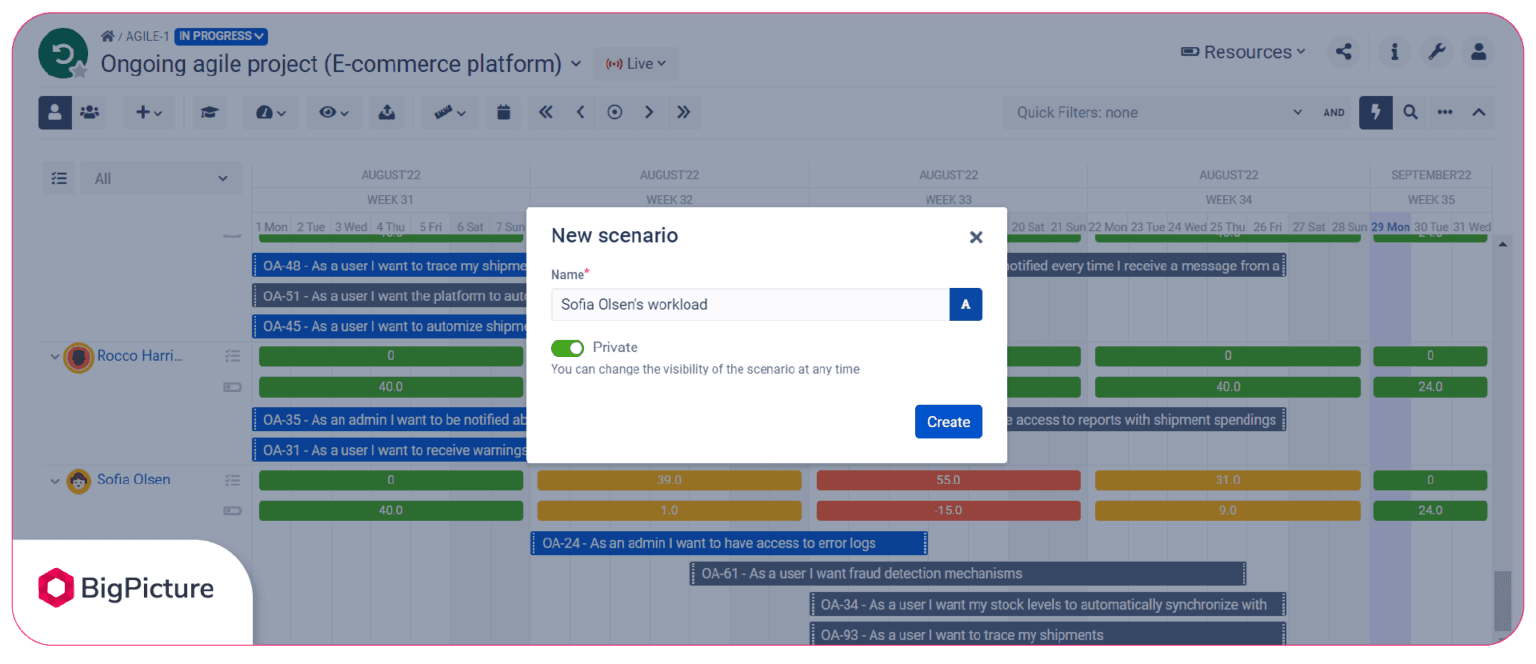Go to next period arrow
Viewport: 1536px width, 664px height.
point(649,112)
